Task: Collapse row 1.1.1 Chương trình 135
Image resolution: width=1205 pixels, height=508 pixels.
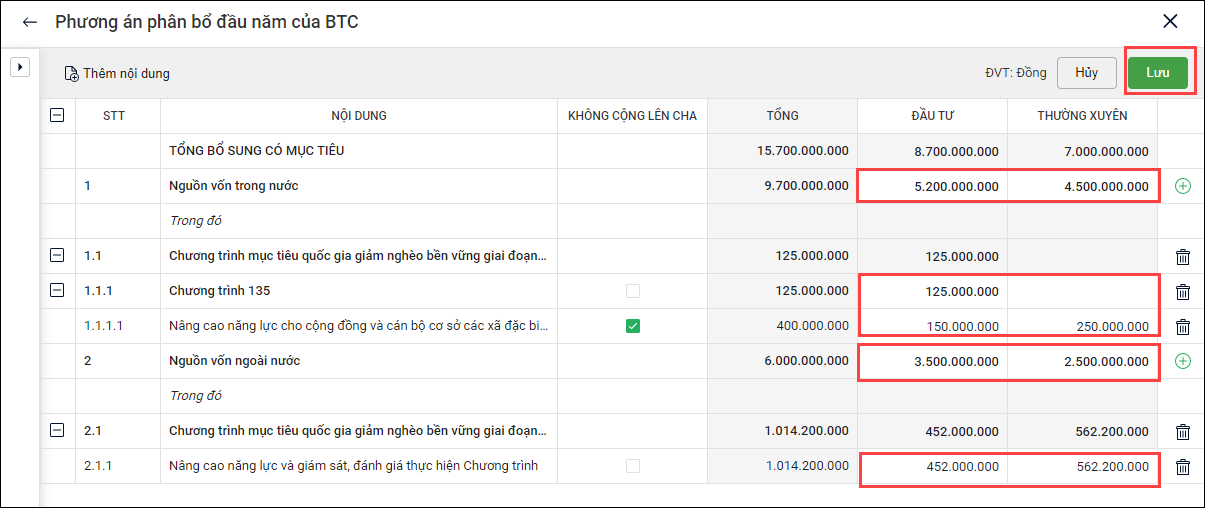Action: [x=57, y=291]
